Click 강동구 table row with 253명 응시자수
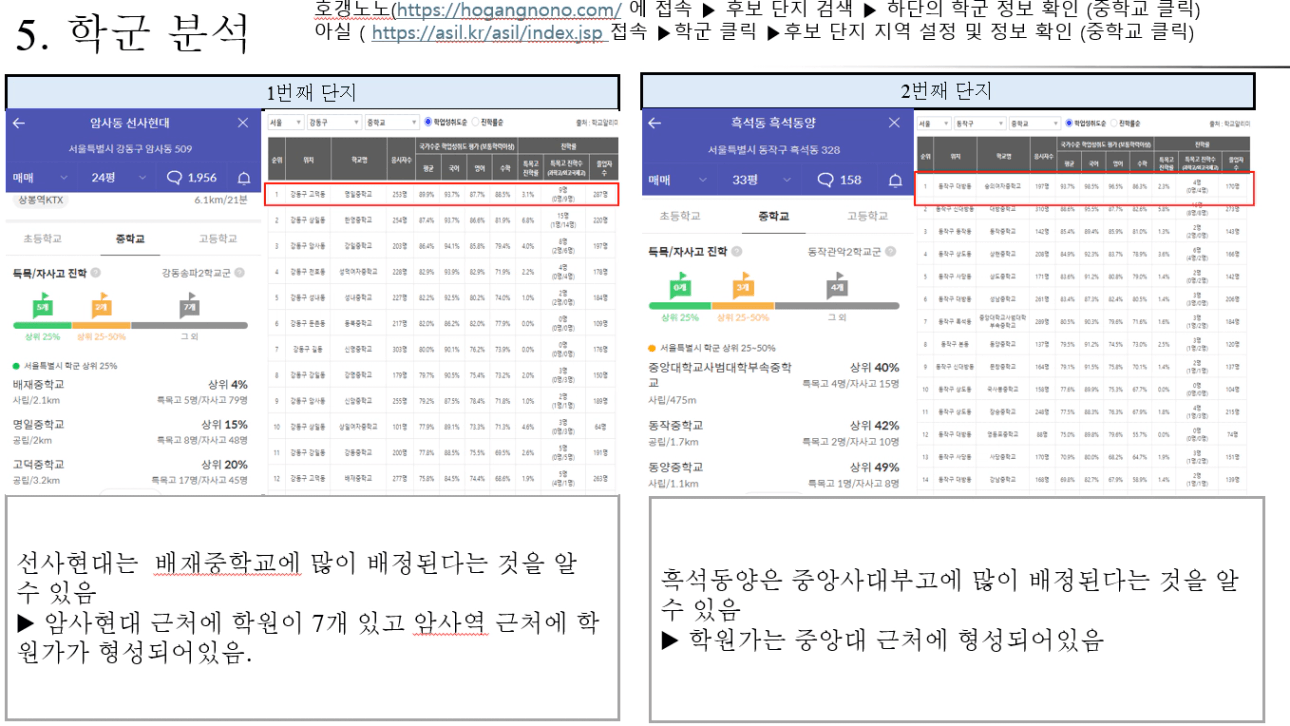 click(440, 194)
